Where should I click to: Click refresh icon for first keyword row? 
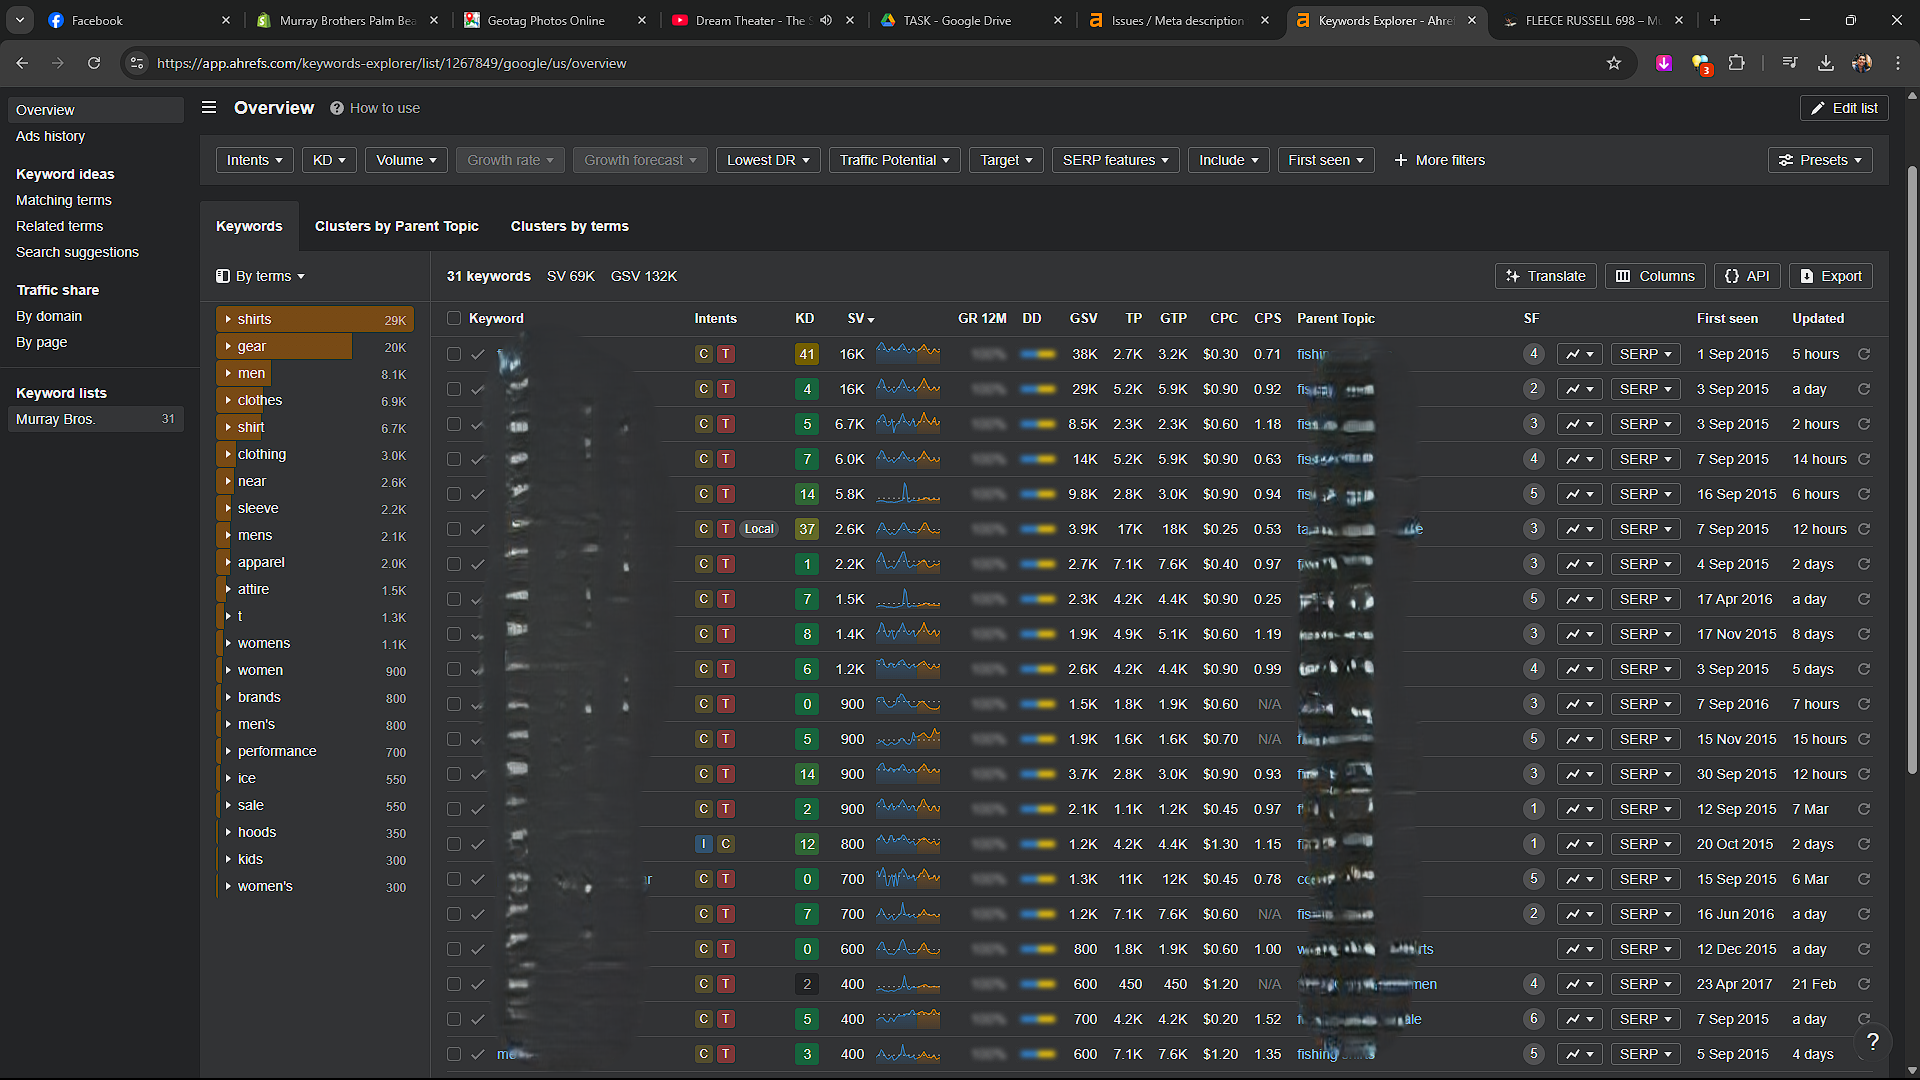pyautogui.click(x=1864, y=354)
